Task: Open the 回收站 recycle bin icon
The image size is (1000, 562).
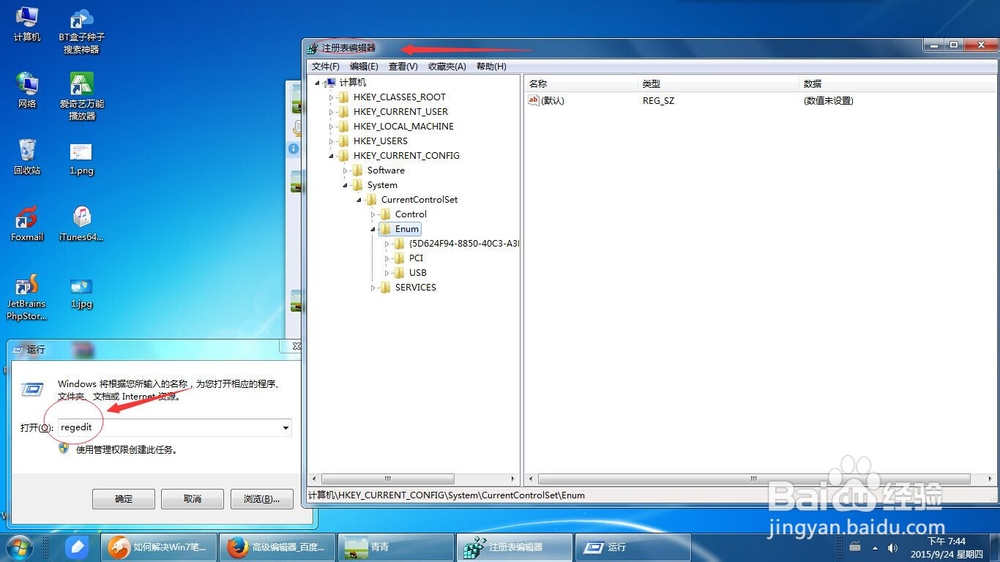Action: click(x=27, y=156)
